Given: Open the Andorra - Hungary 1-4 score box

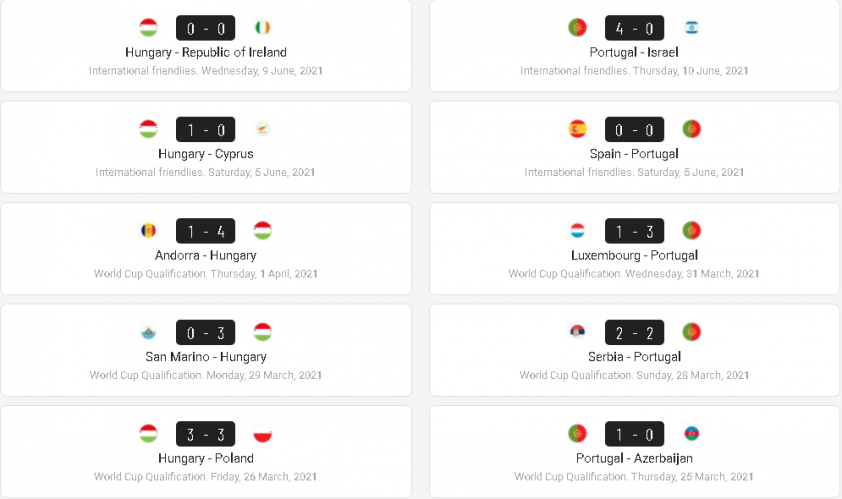Looking at the screenshot, I should pos(206,231).
